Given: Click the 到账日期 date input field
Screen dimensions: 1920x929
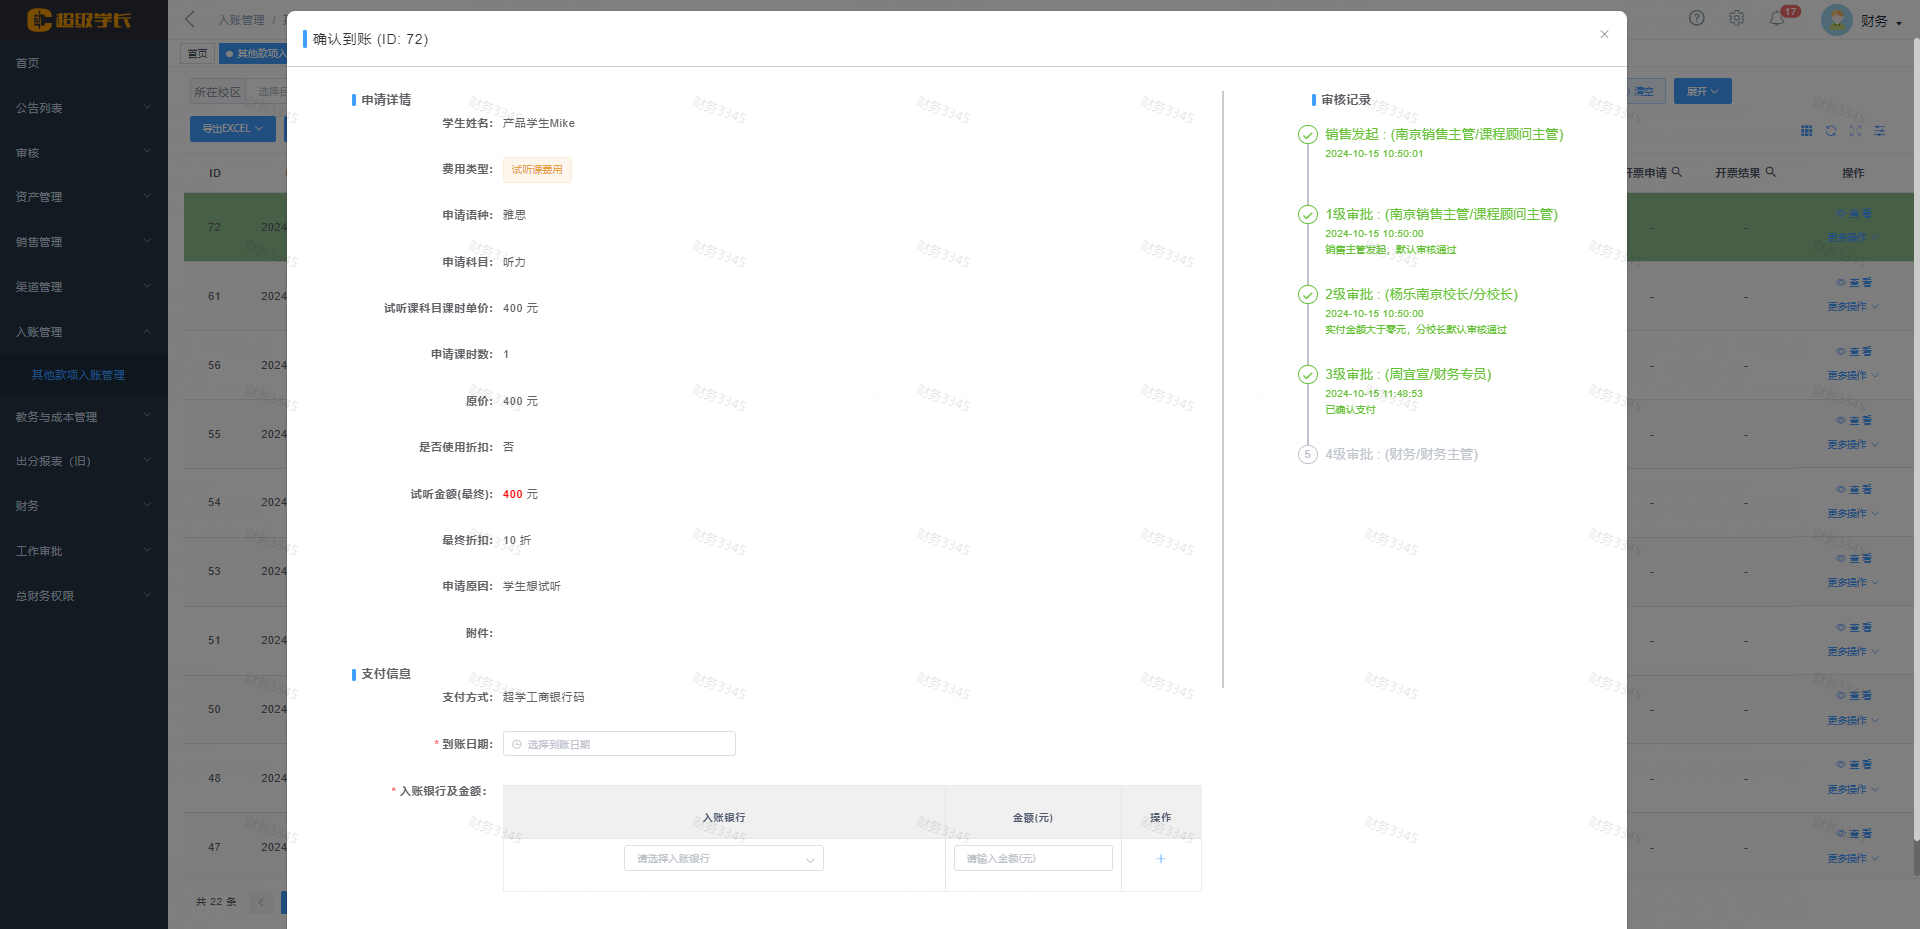Looking at the screenshot, I should [618, 743].
